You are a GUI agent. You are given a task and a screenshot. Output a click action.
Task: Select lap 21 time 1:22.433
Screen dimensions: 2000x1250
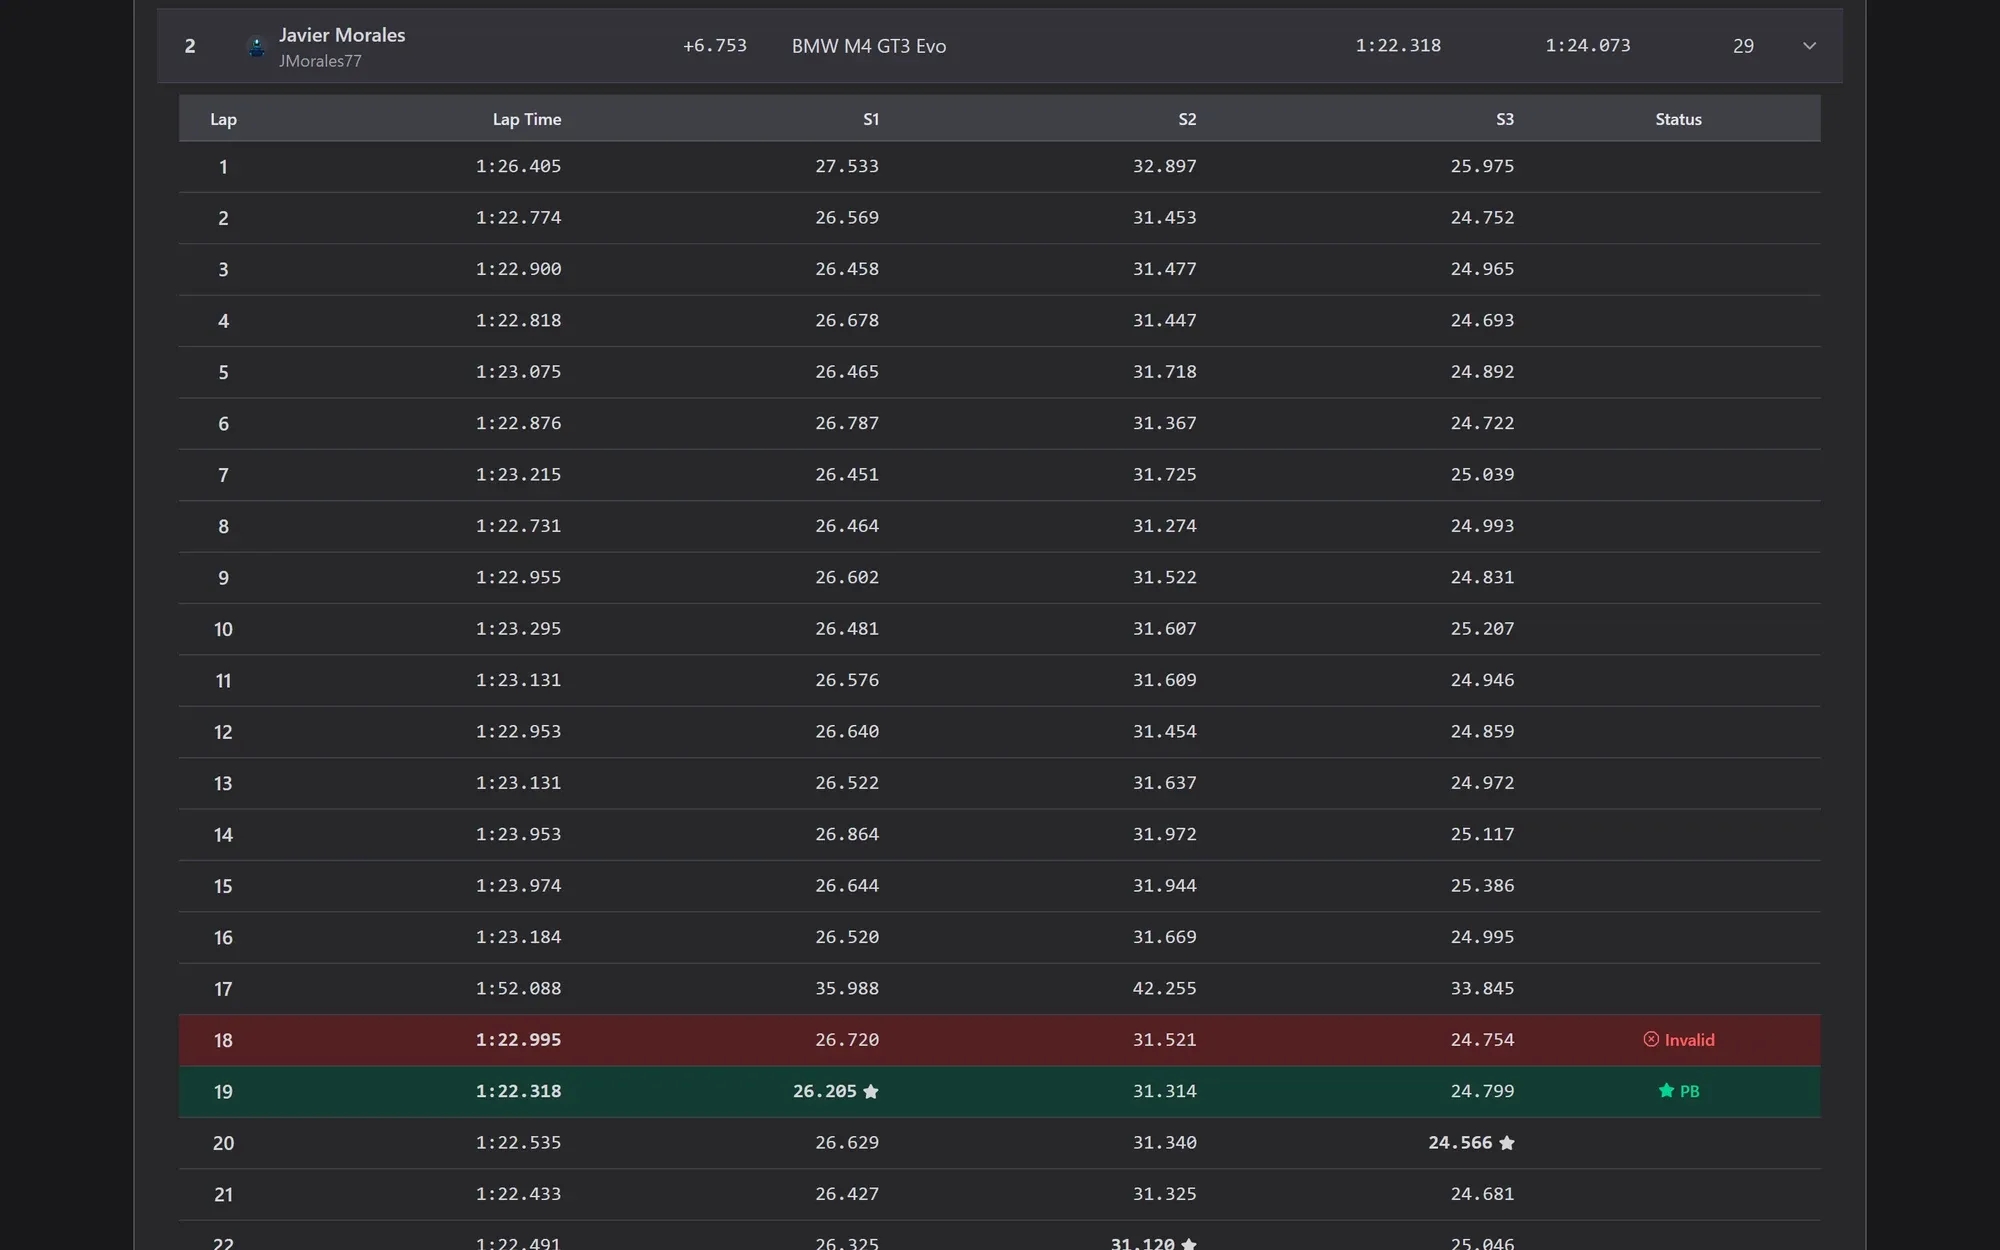pos(518,1194)
